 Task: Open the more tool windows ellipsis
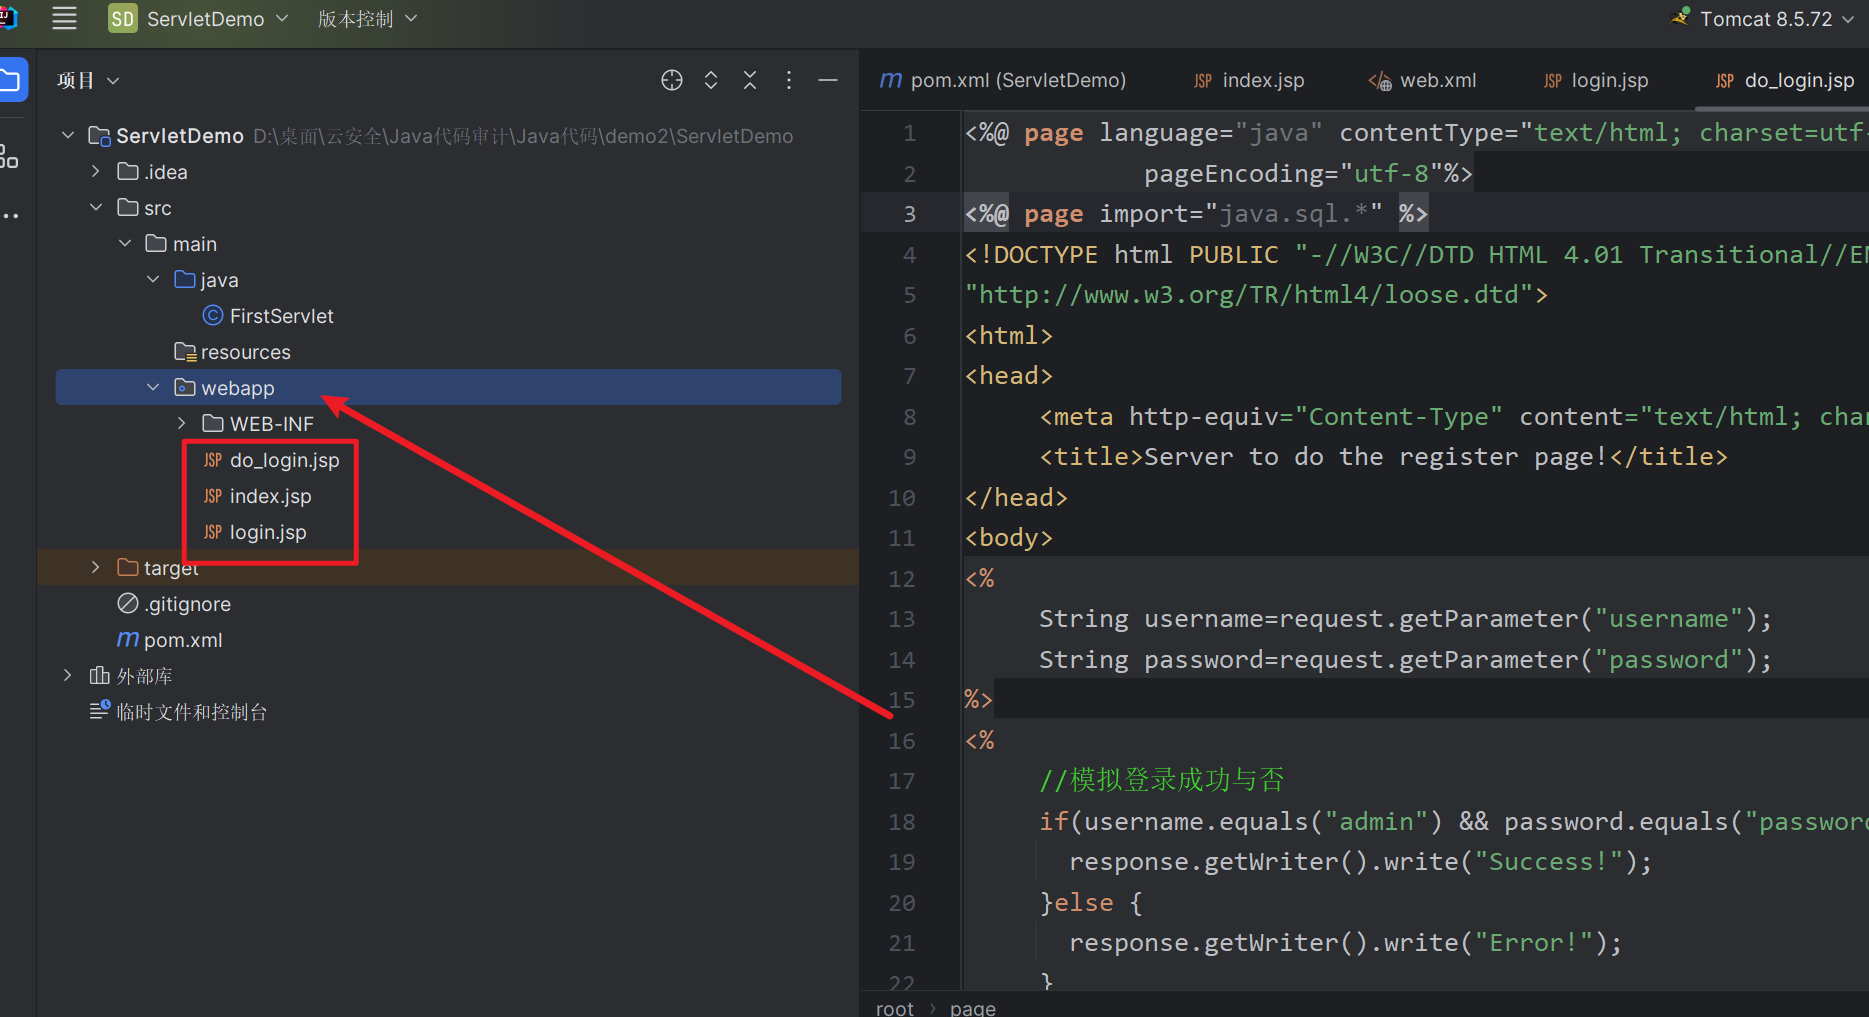(10, 215)
